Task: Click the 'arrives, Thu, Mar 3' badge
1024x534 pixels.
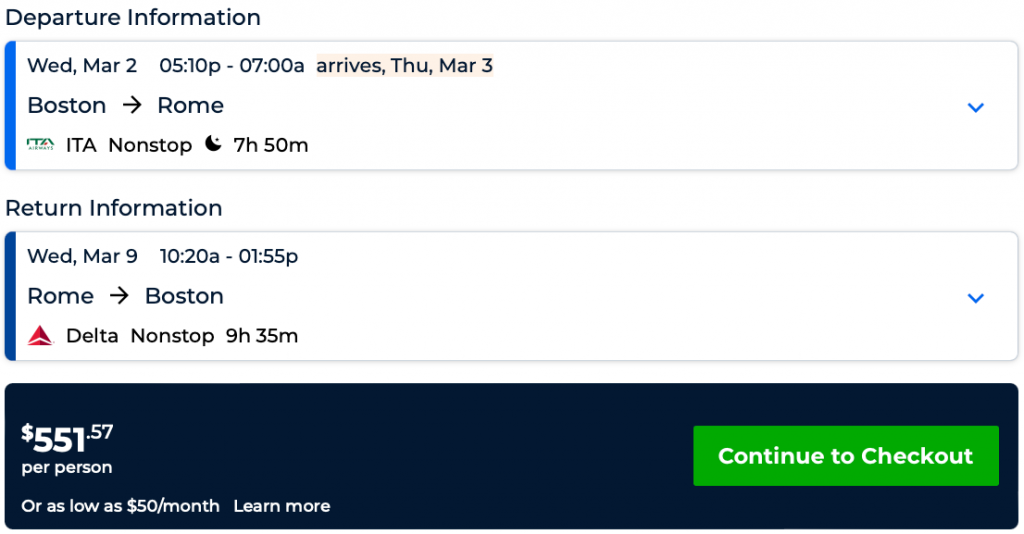Action: pos(404,66)
